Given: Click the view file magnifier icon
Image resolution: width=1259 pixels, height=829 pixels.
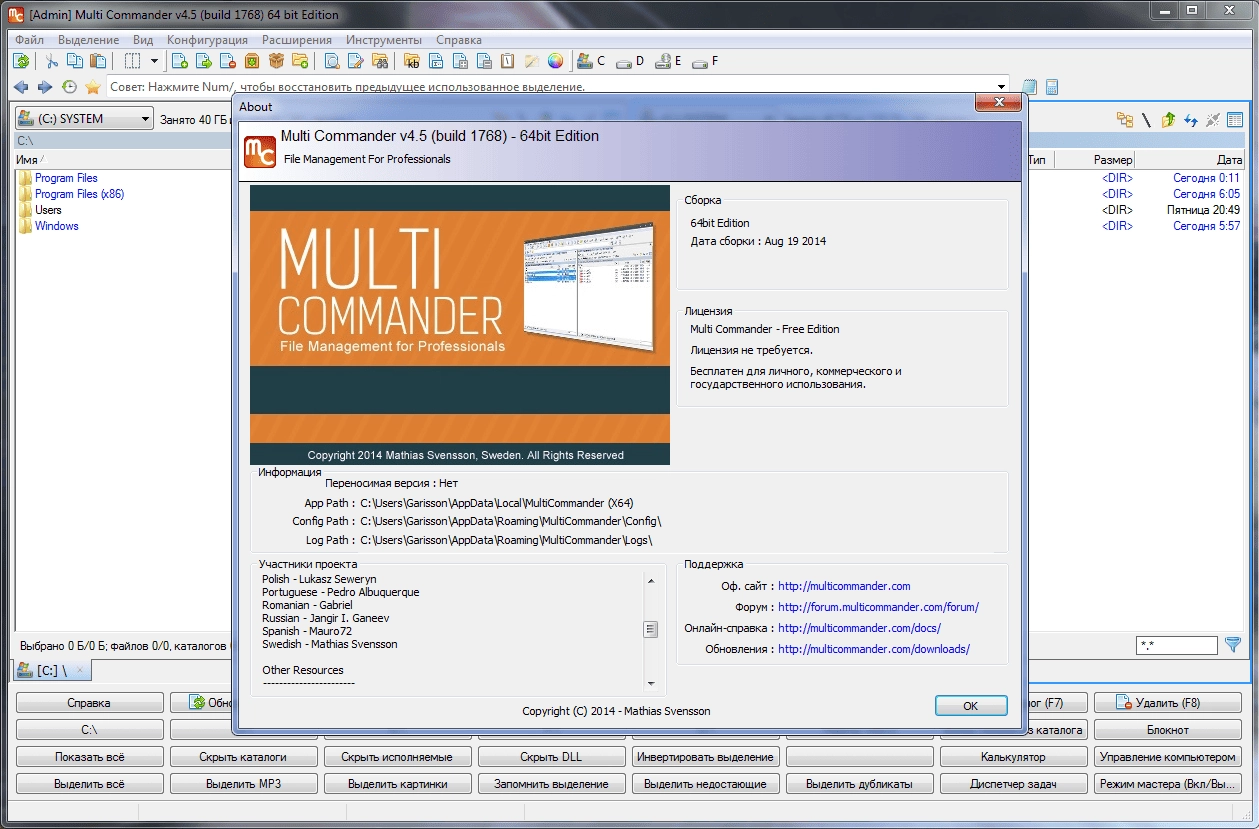Looking at the screenshot, I should (332, 61).
